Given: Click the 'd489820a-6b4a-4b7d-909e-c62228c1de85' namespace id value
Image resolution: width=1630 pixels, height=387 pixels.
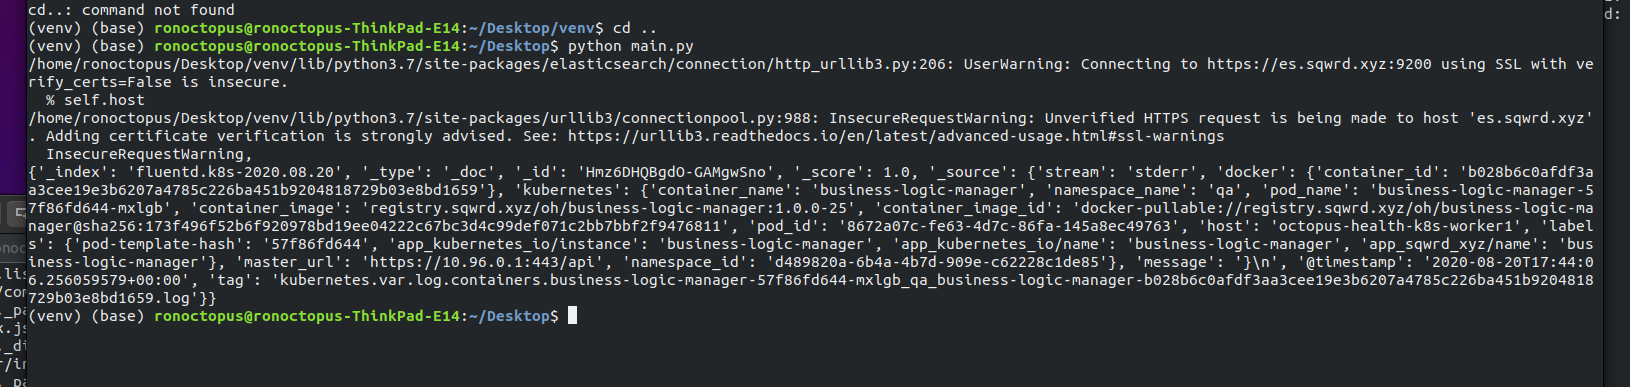Looking at the screenshot, I should tap(937, 262).
